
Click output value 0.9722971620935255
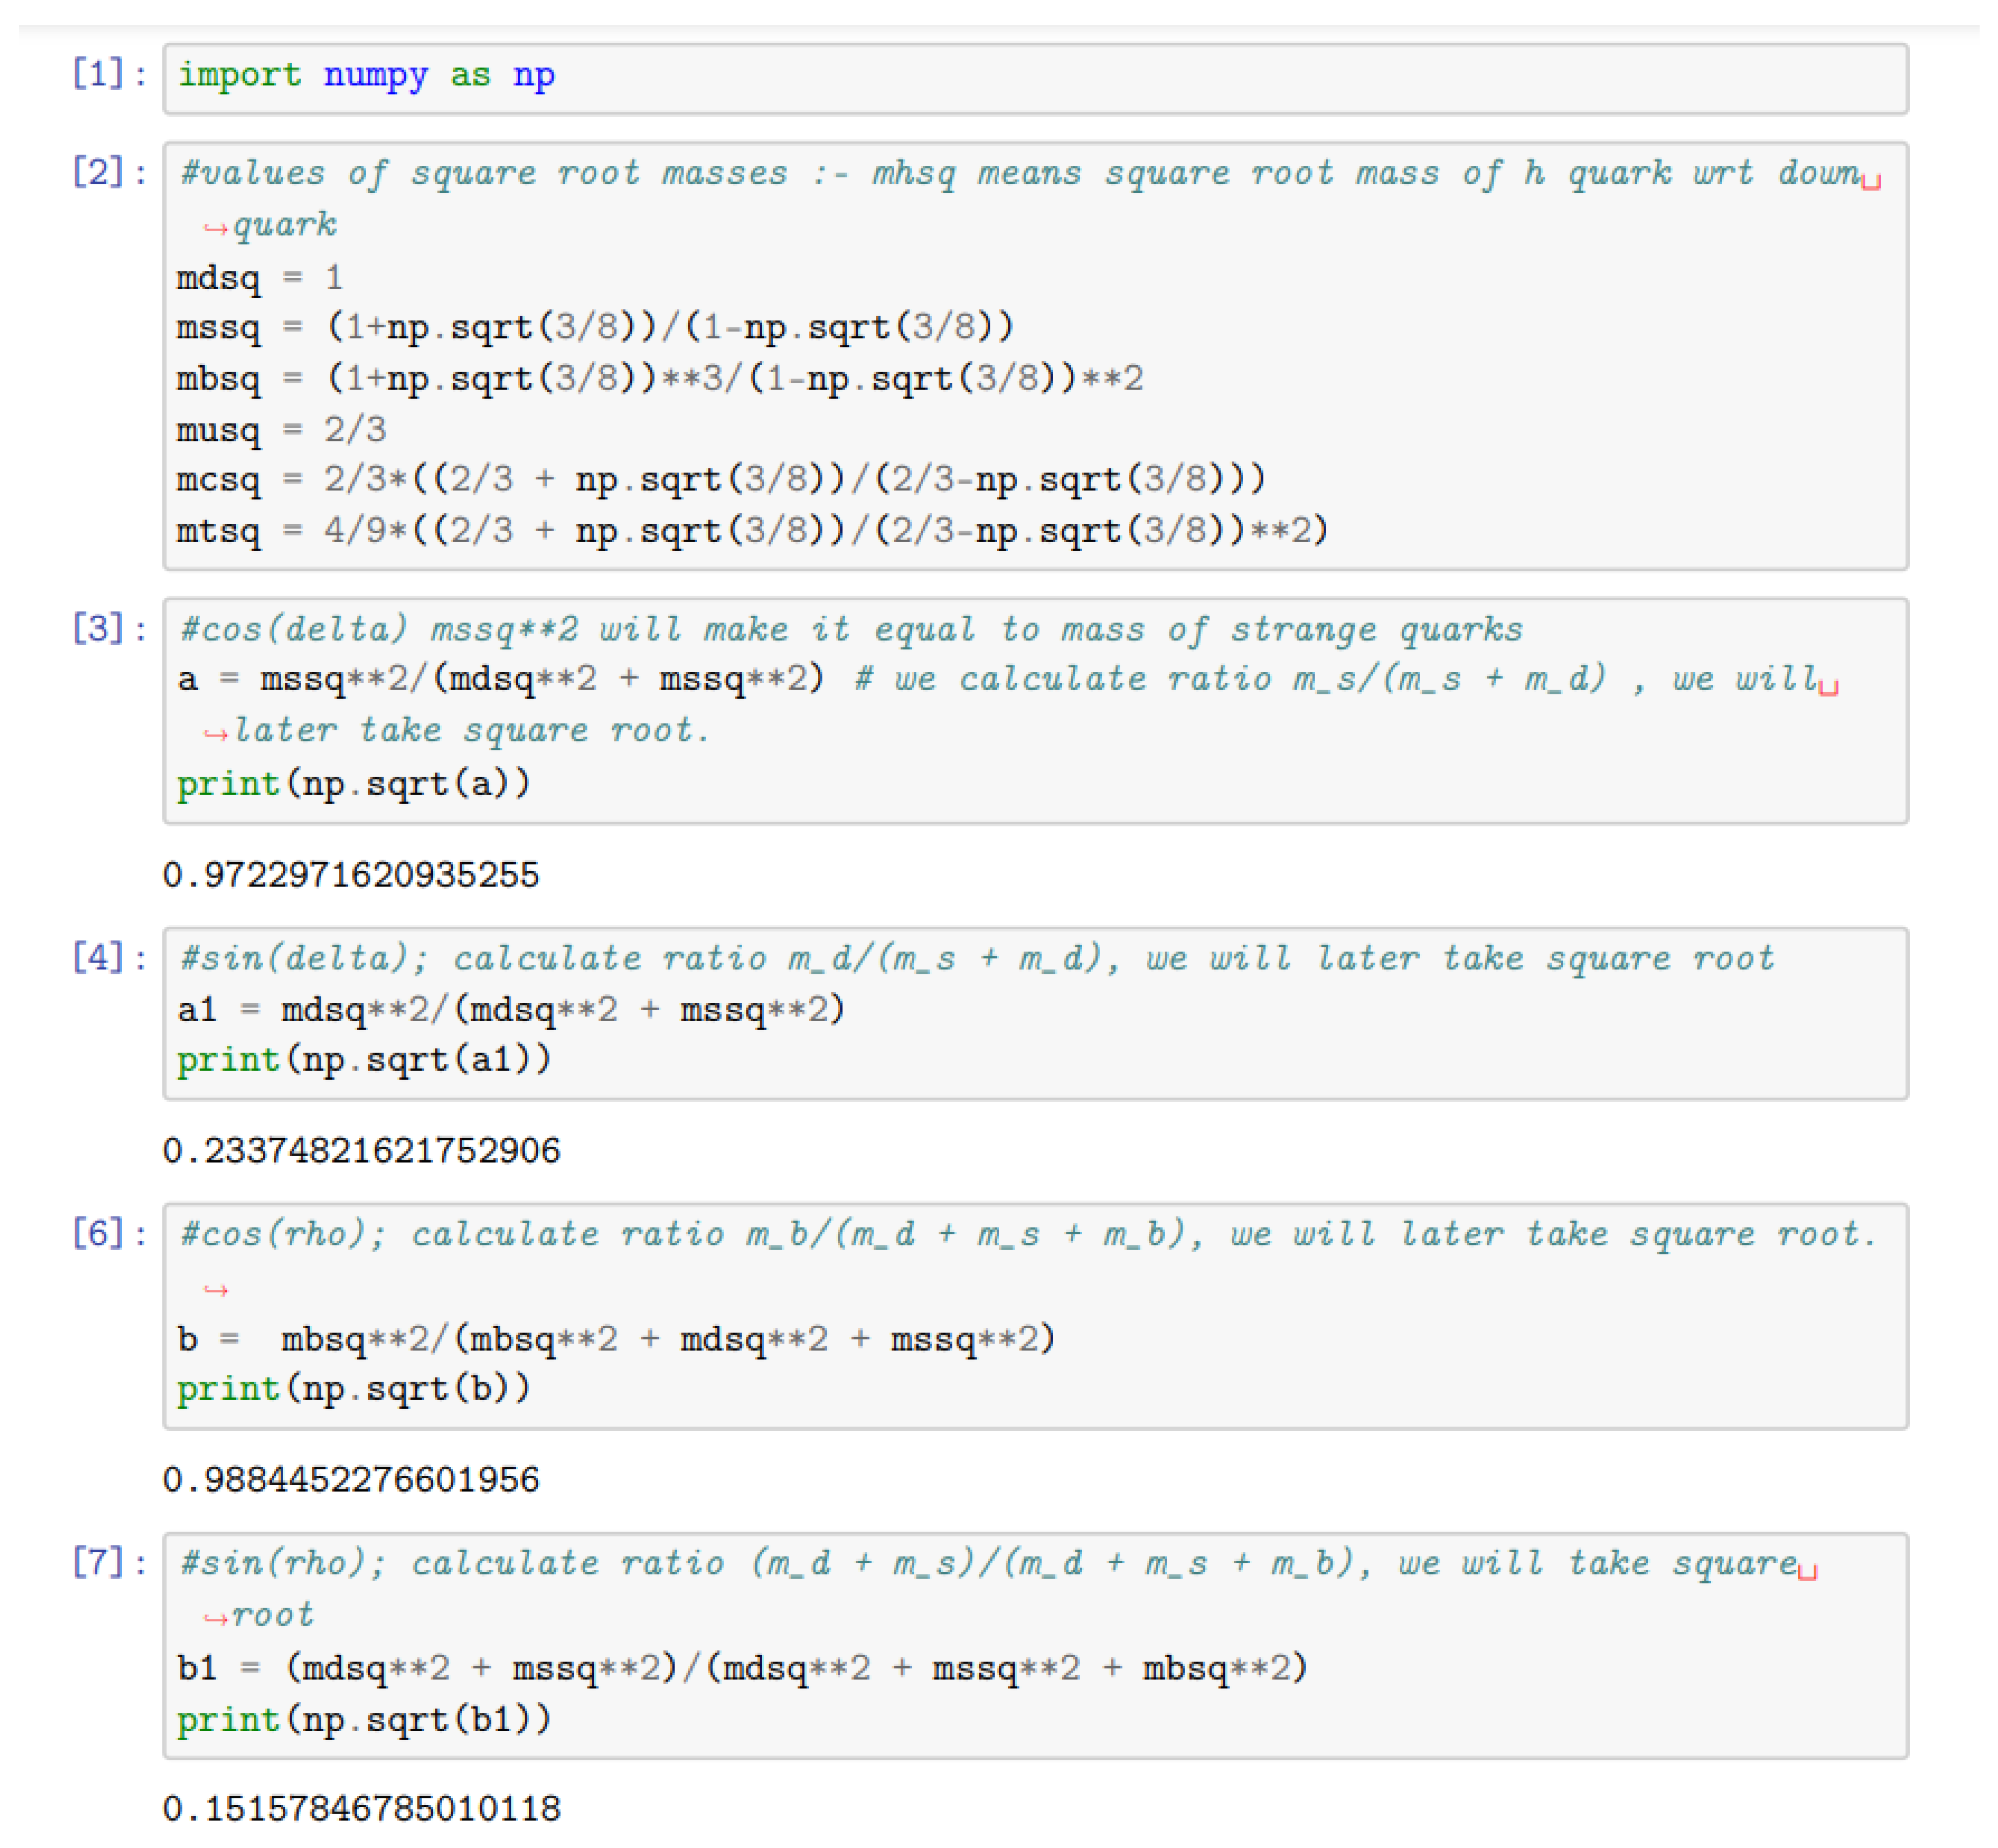(x=351, y=875)
